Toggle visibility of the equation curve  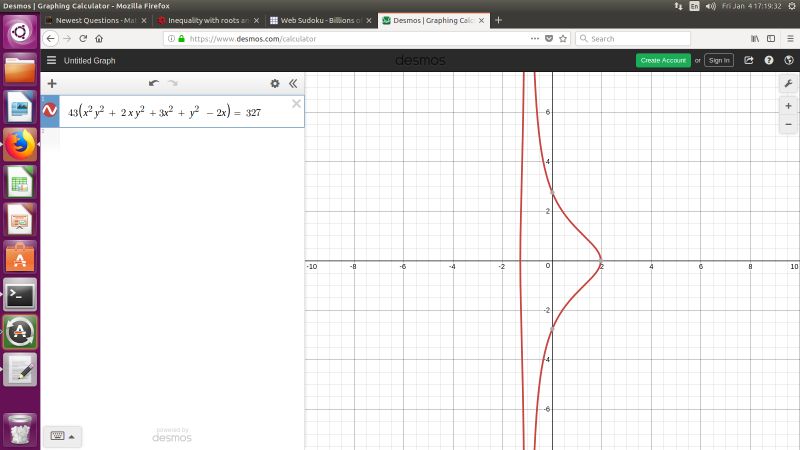click(x=50, y=110)
